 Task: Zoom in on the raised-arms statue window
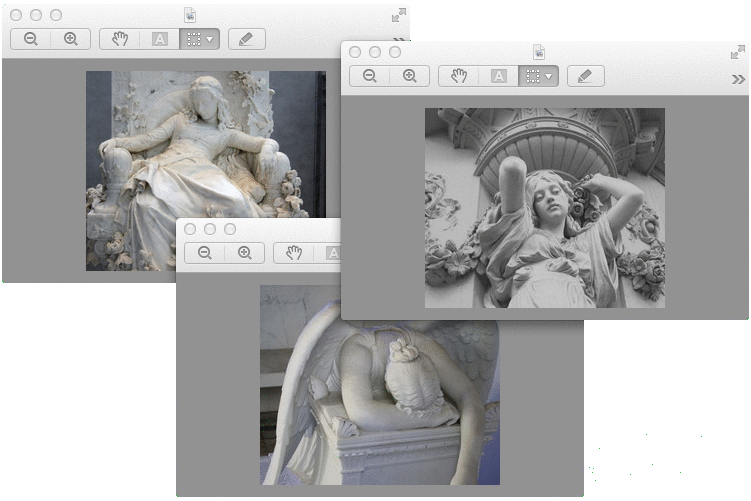pos(409,76)
